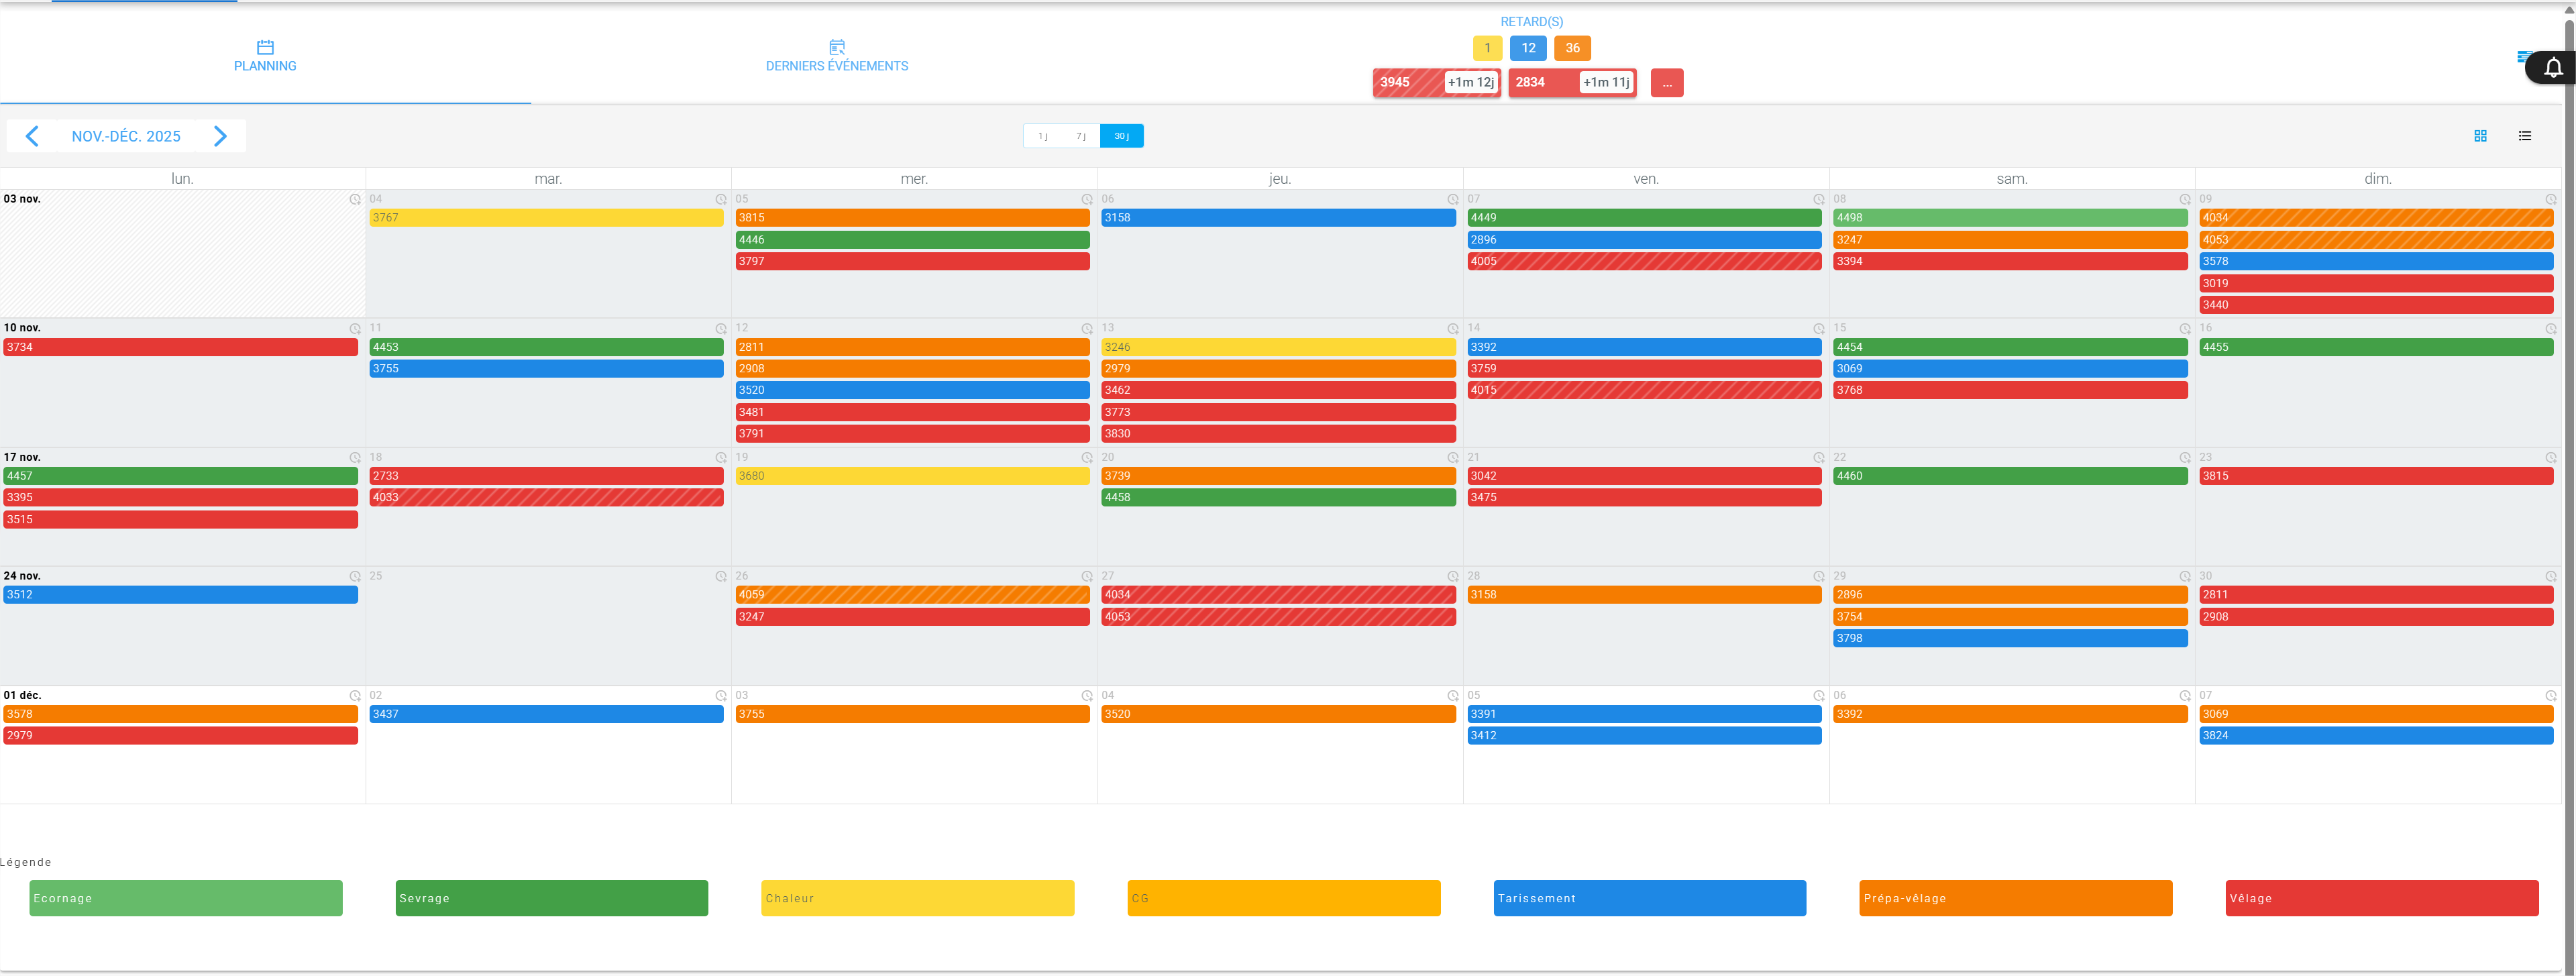
Task: Click the Tarissement legend swatch
Action: pos(1650,898)
